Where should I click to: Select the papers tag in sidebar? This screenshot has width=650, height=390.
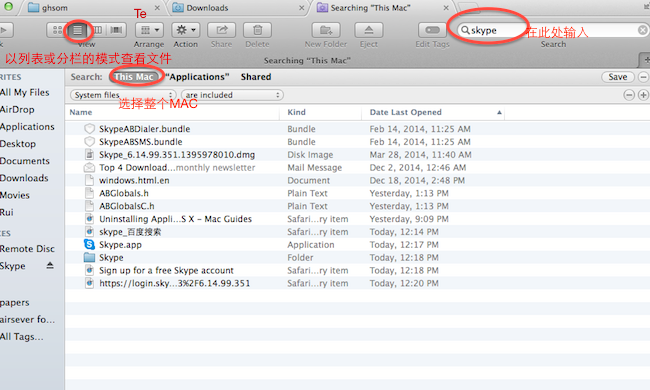[x=15, y=303]
